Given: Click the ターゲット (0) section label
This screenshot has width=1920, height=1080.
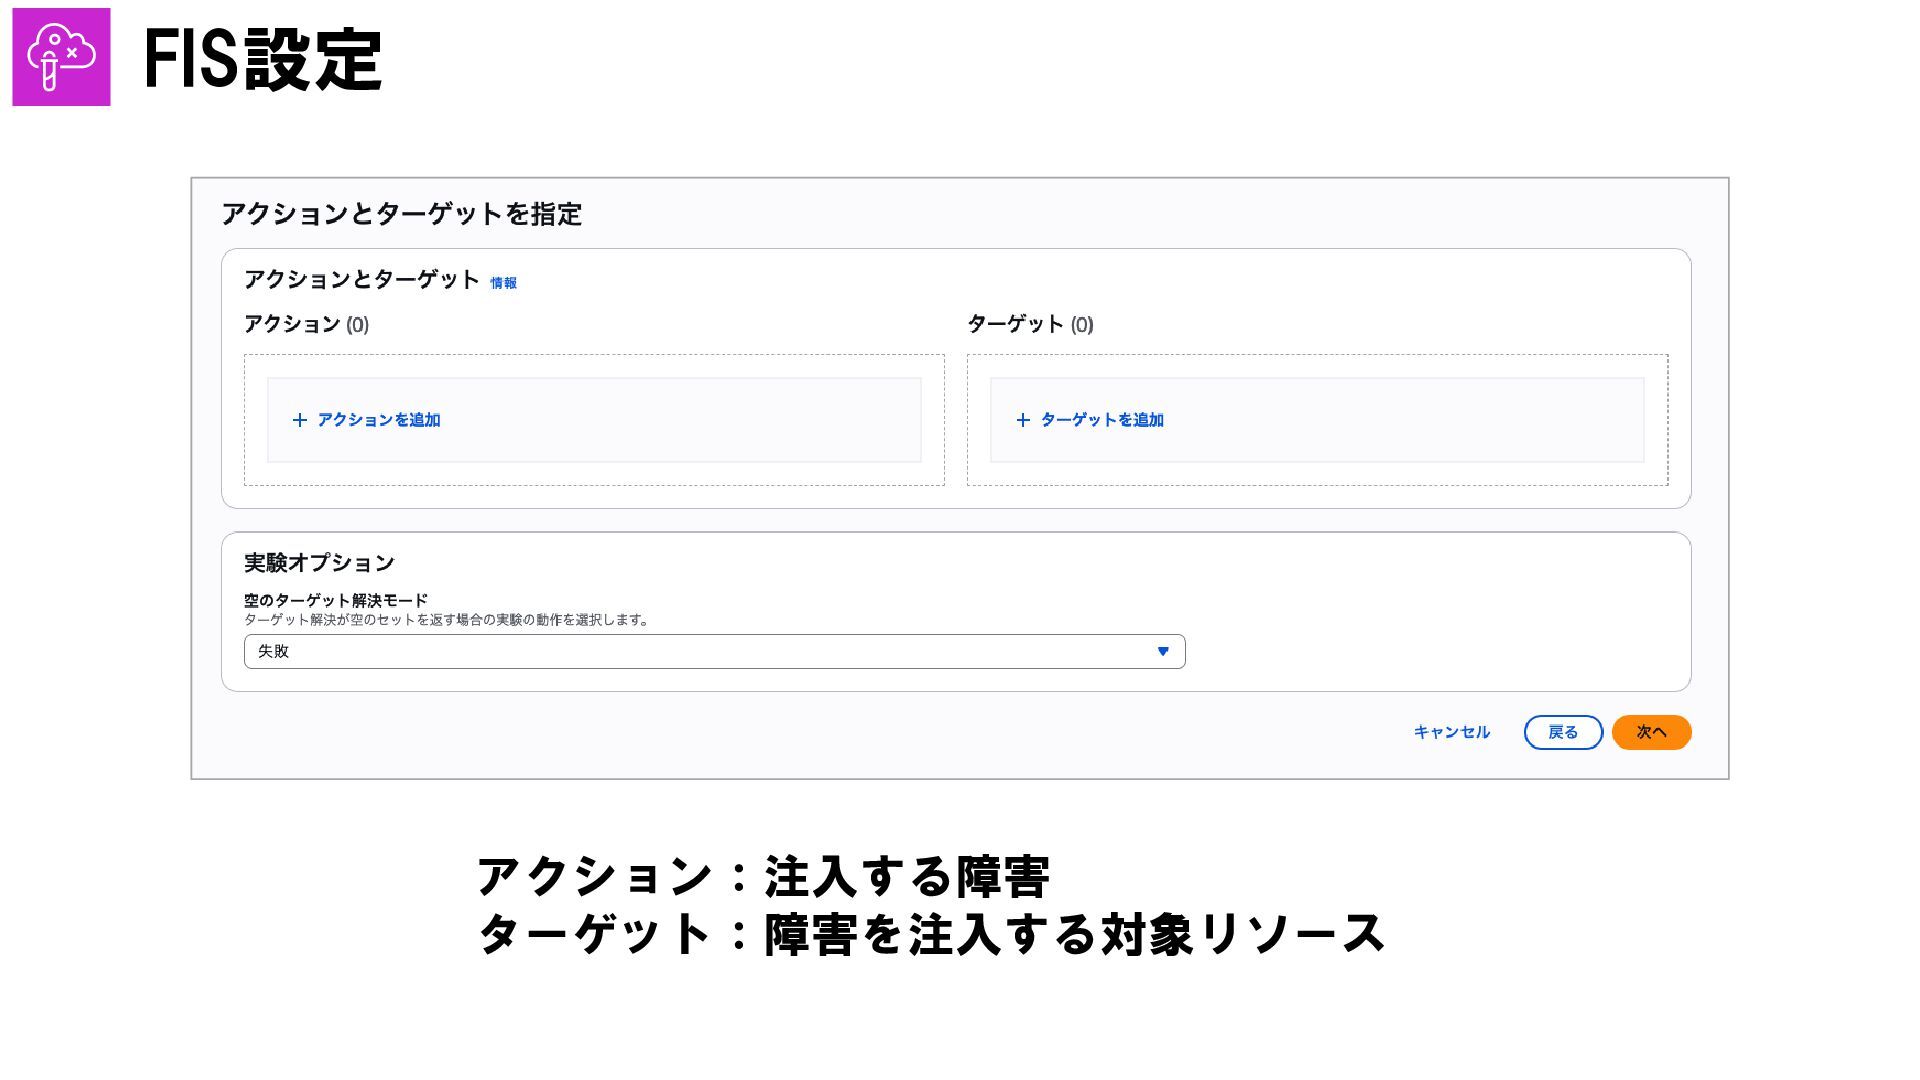Looking at the screenshot, I should pos(1030,324).
